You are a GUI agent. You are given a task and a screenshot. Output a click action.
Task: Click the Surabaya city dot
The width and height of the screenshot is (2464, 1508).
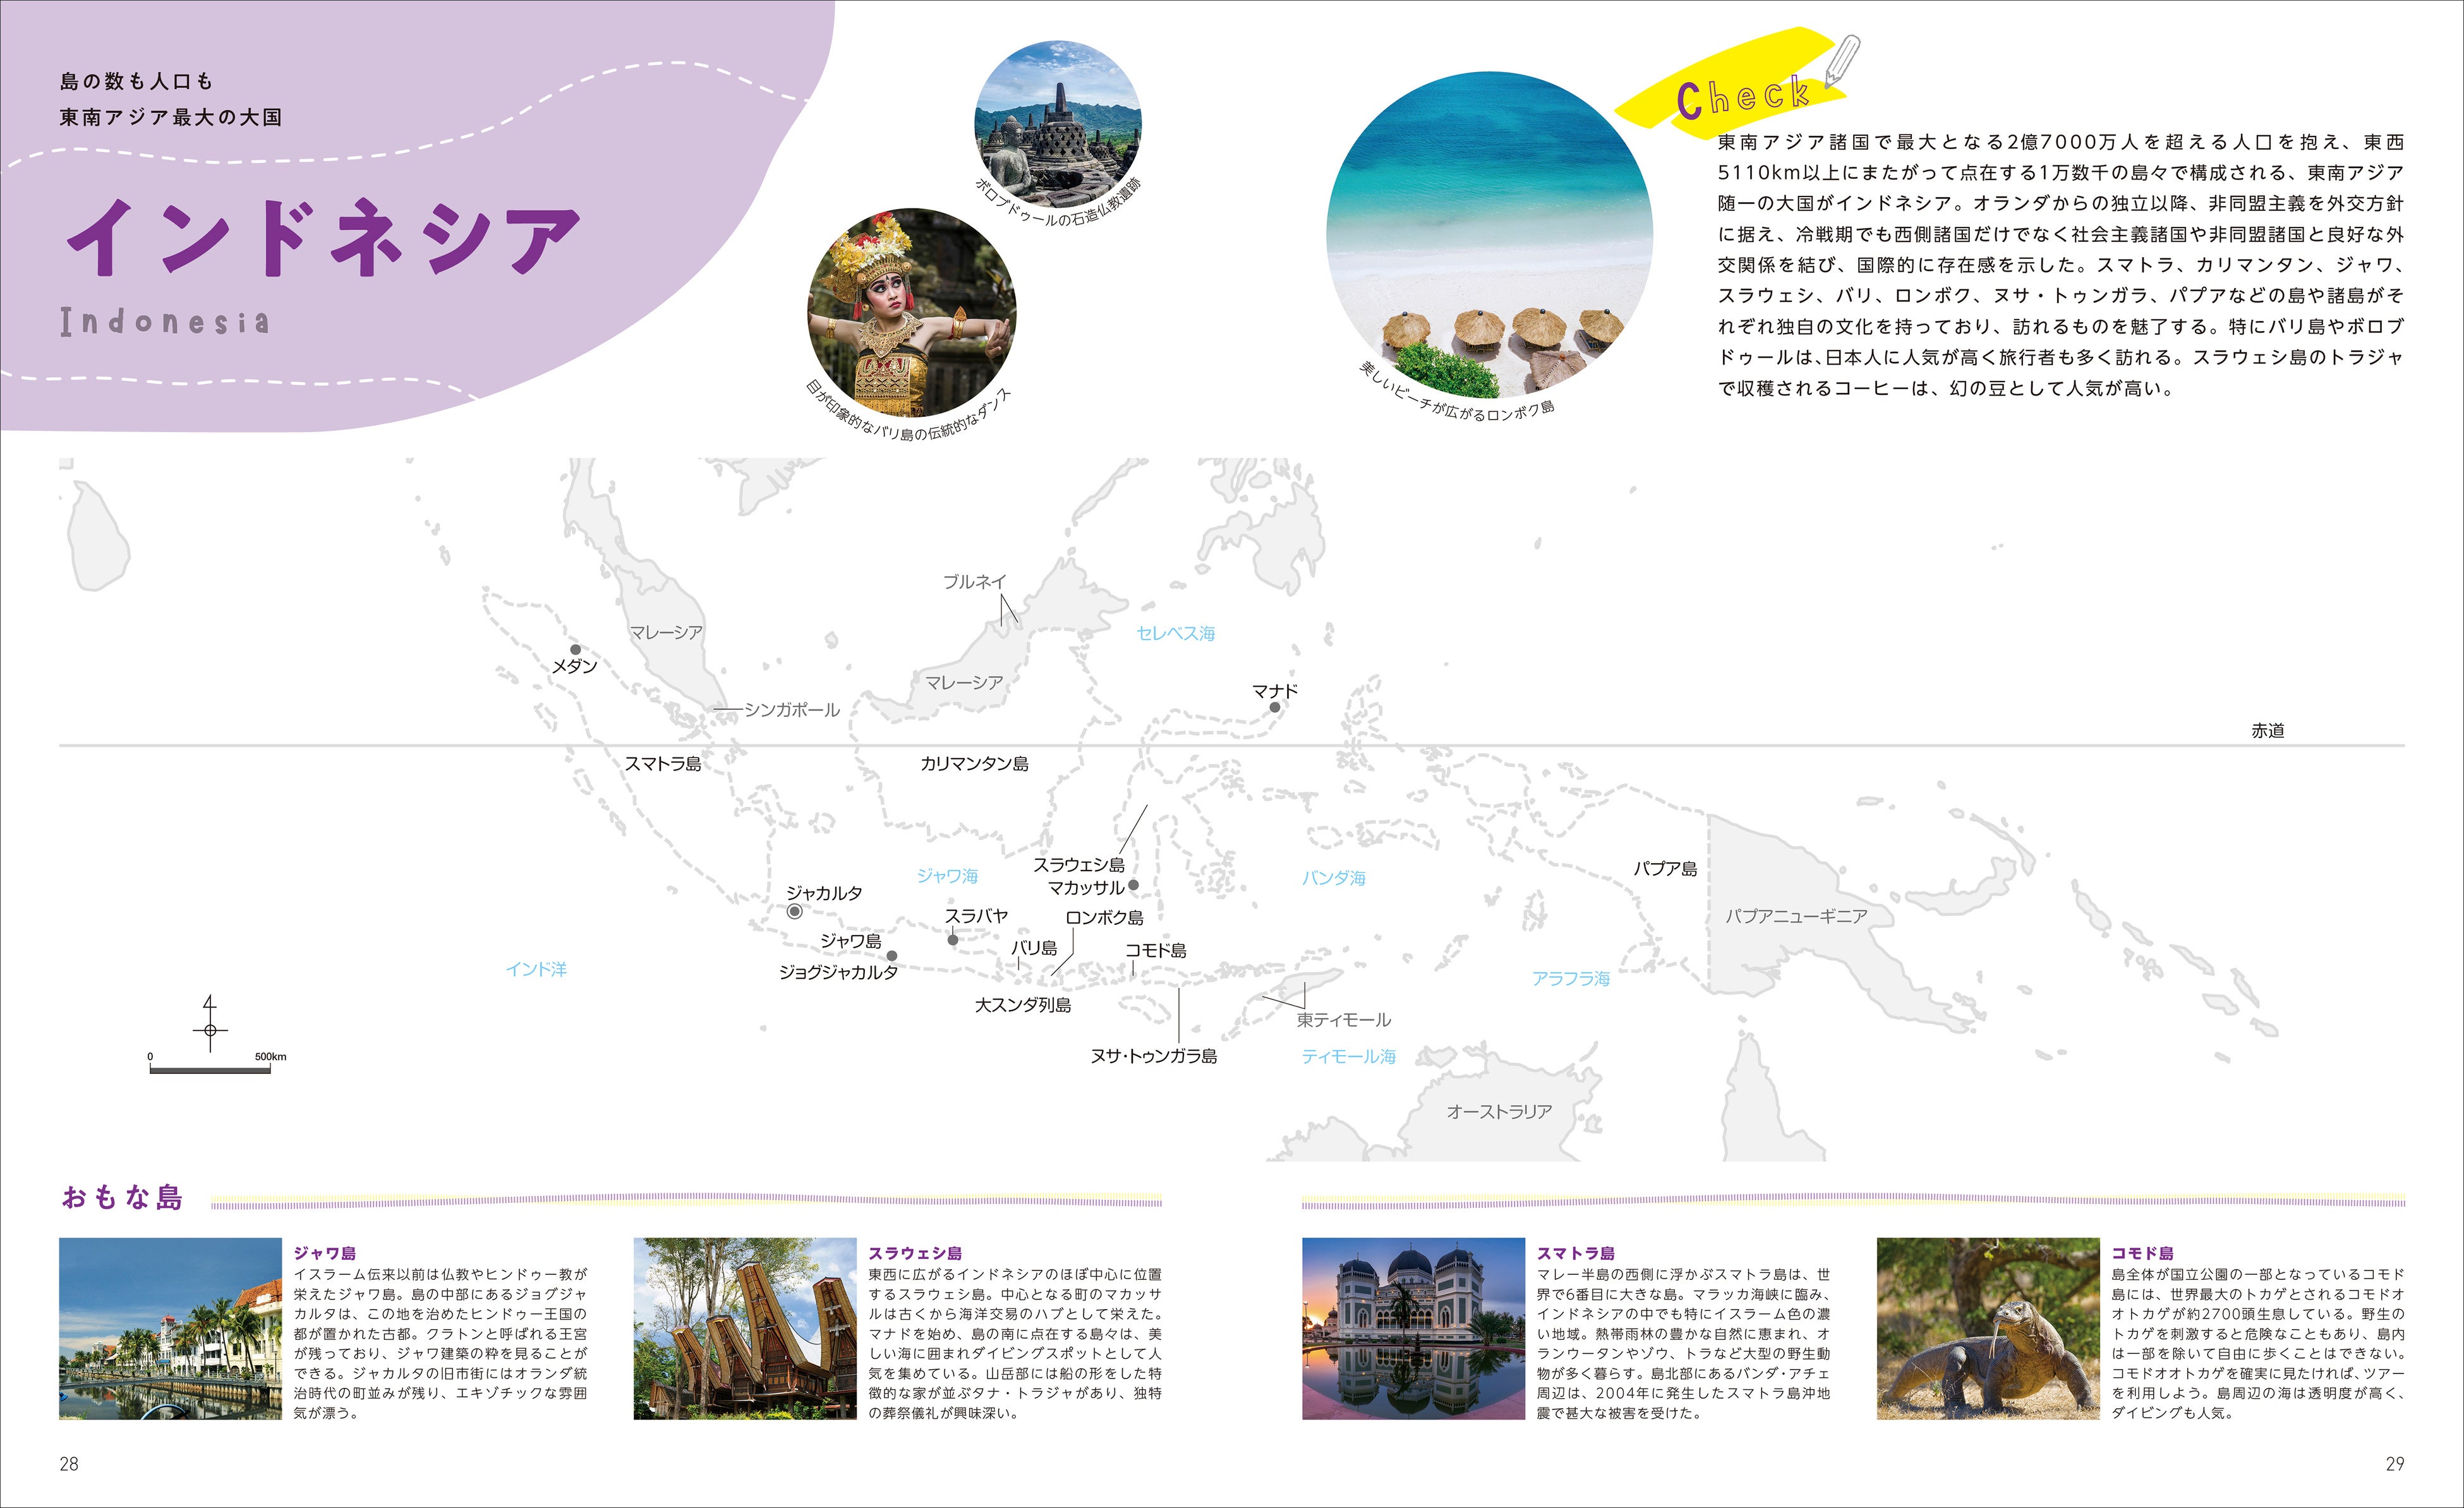tap(953, 939)
